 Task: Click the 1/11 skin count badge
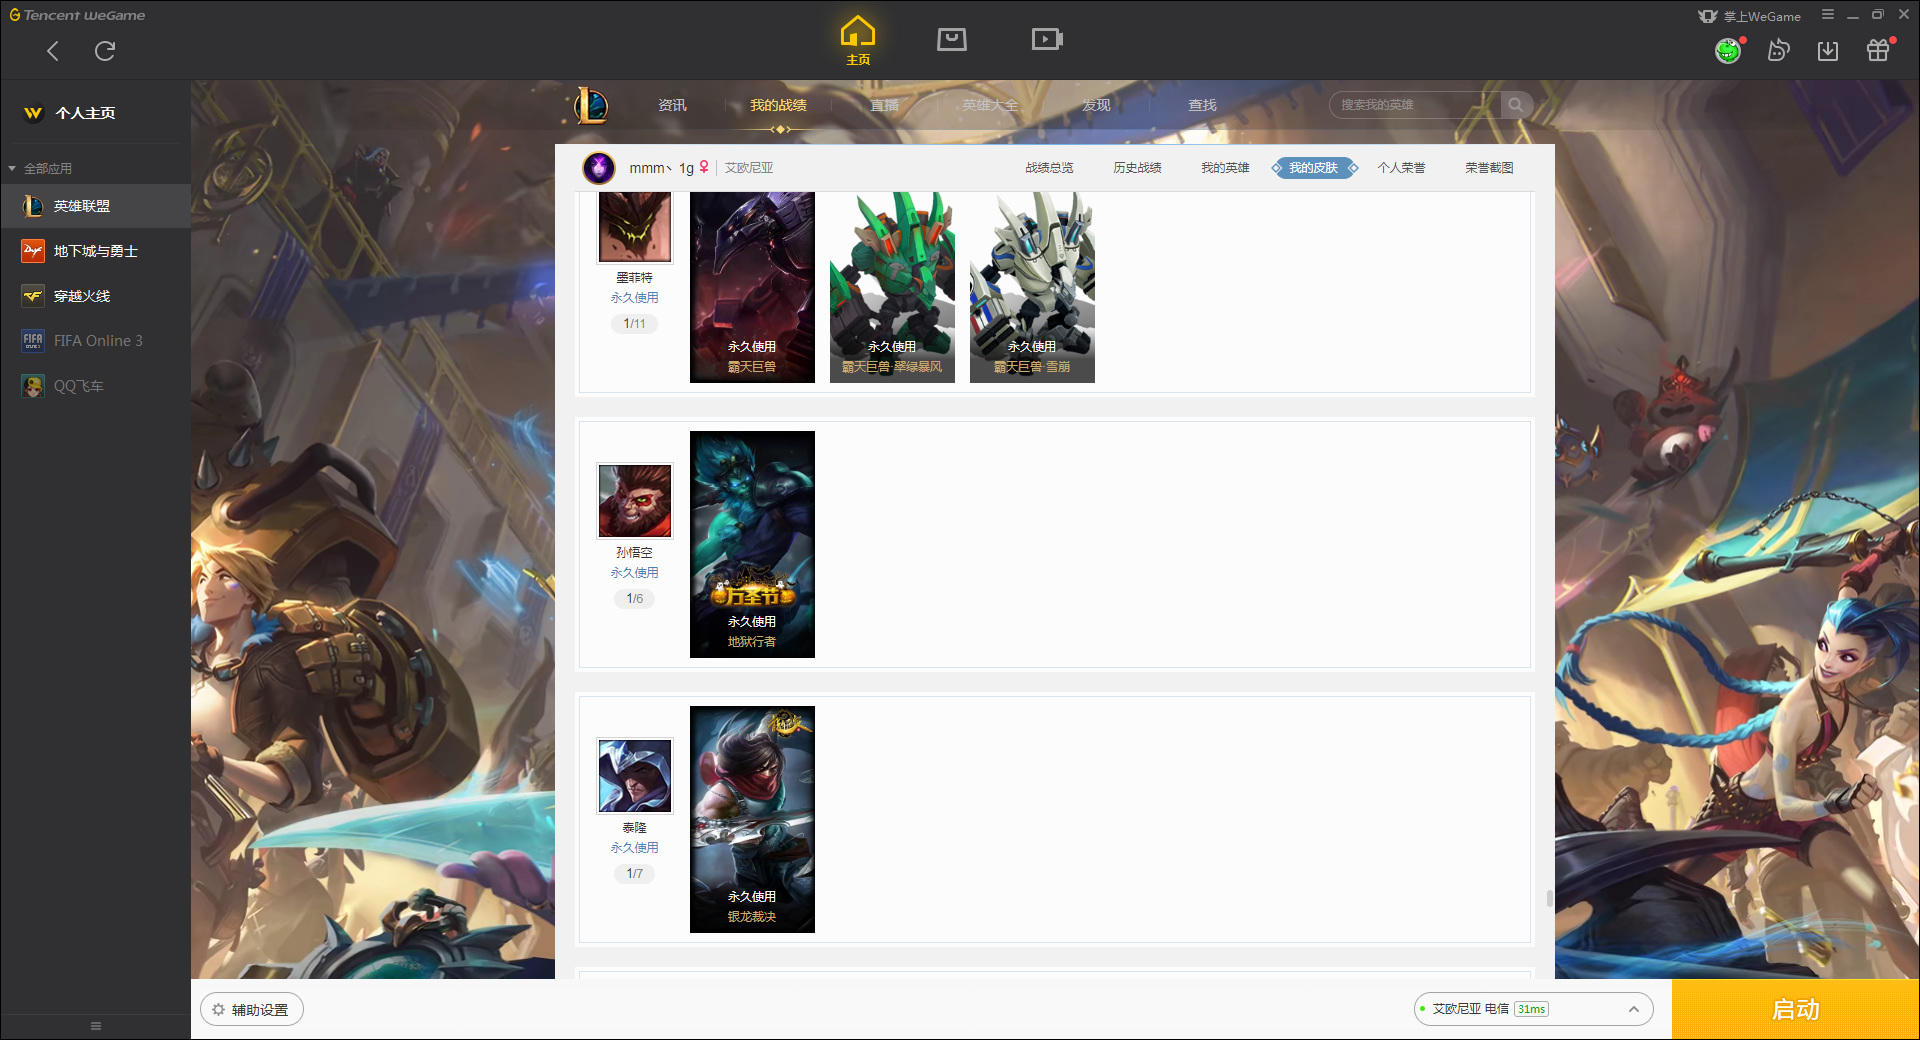tap(635, 324)
